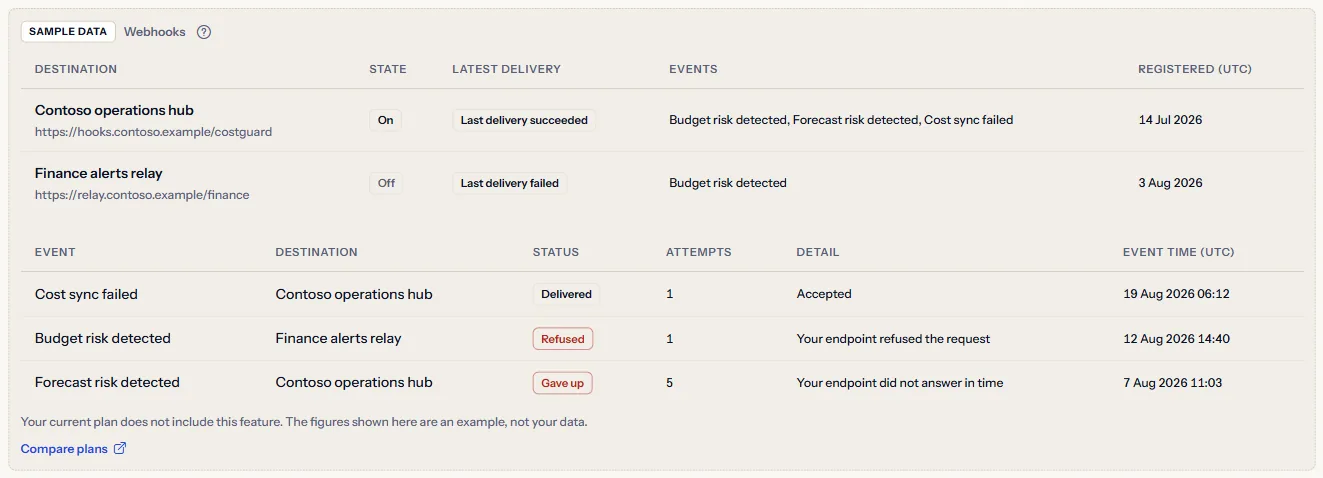Click the REGISTERED (UTC) column header
The image size is (1323, 478).
(1195, 70)
